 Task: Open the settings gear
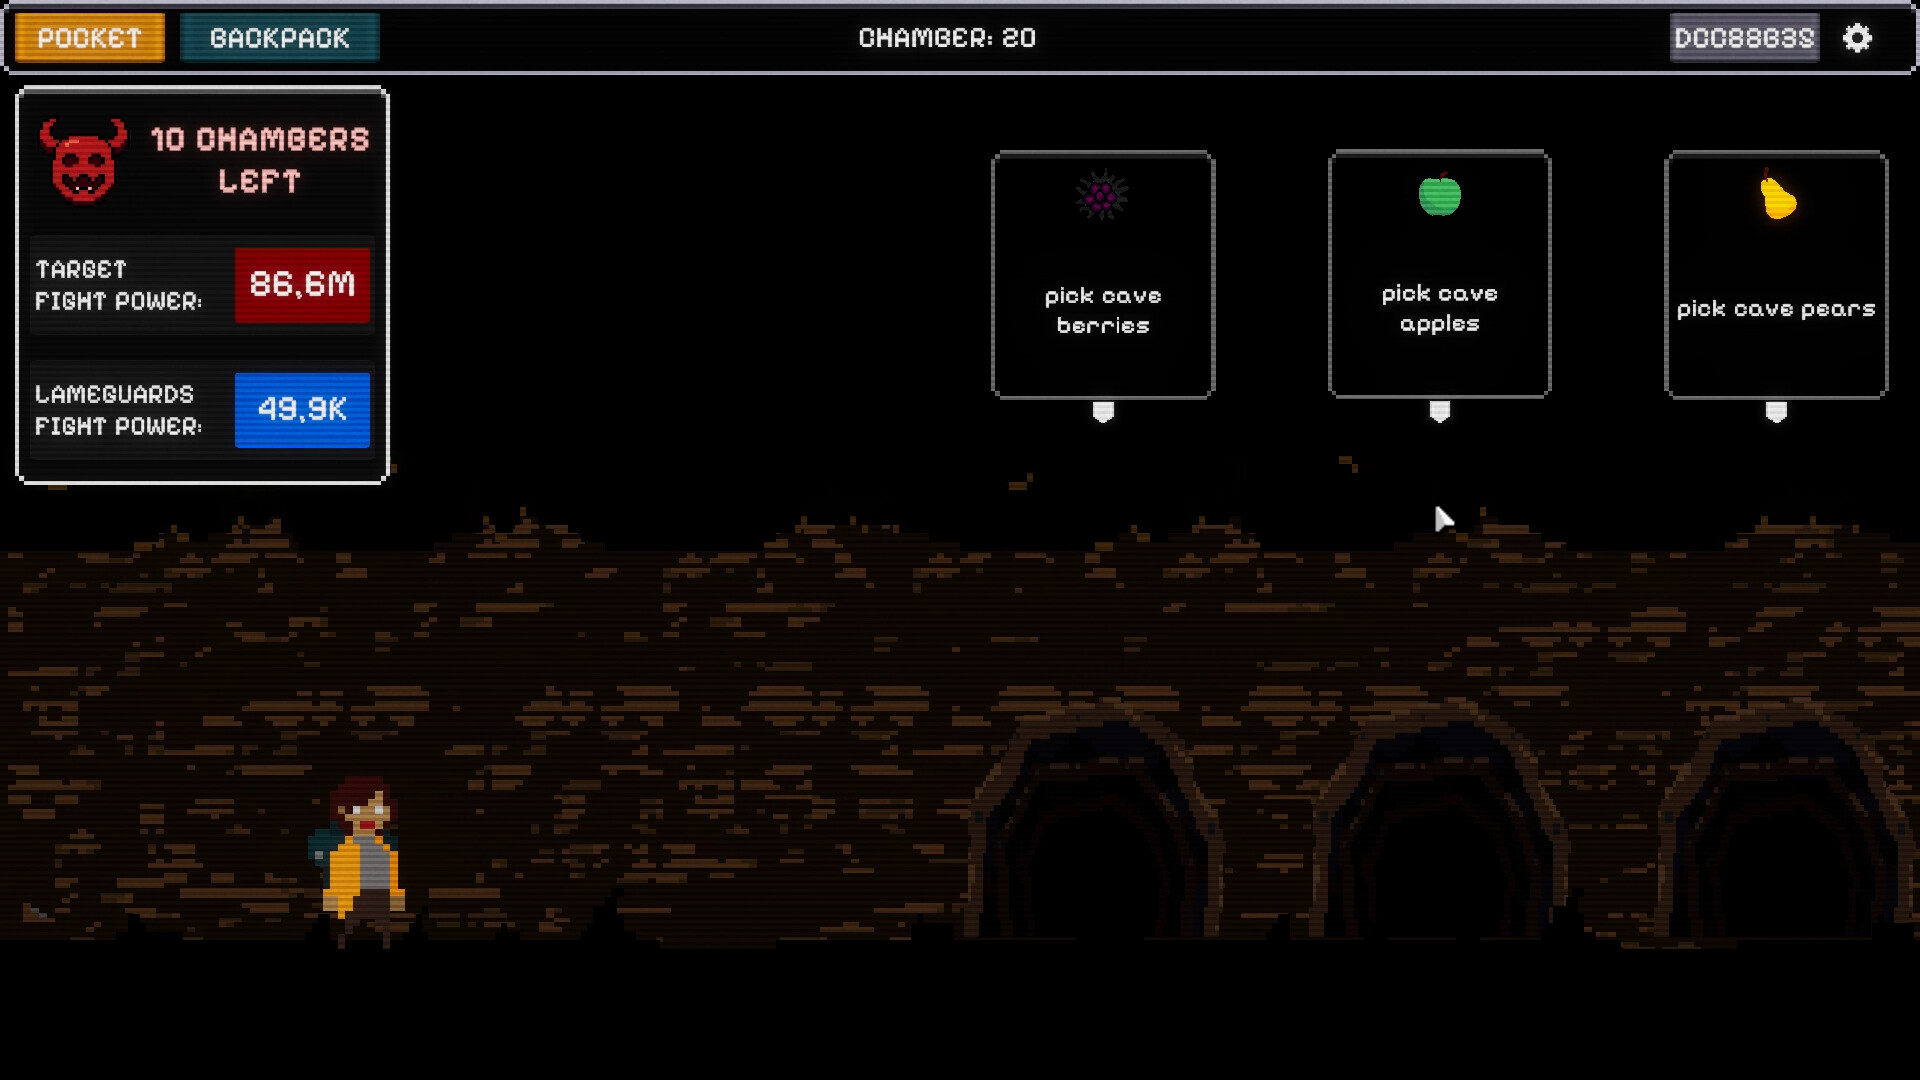1857,38
